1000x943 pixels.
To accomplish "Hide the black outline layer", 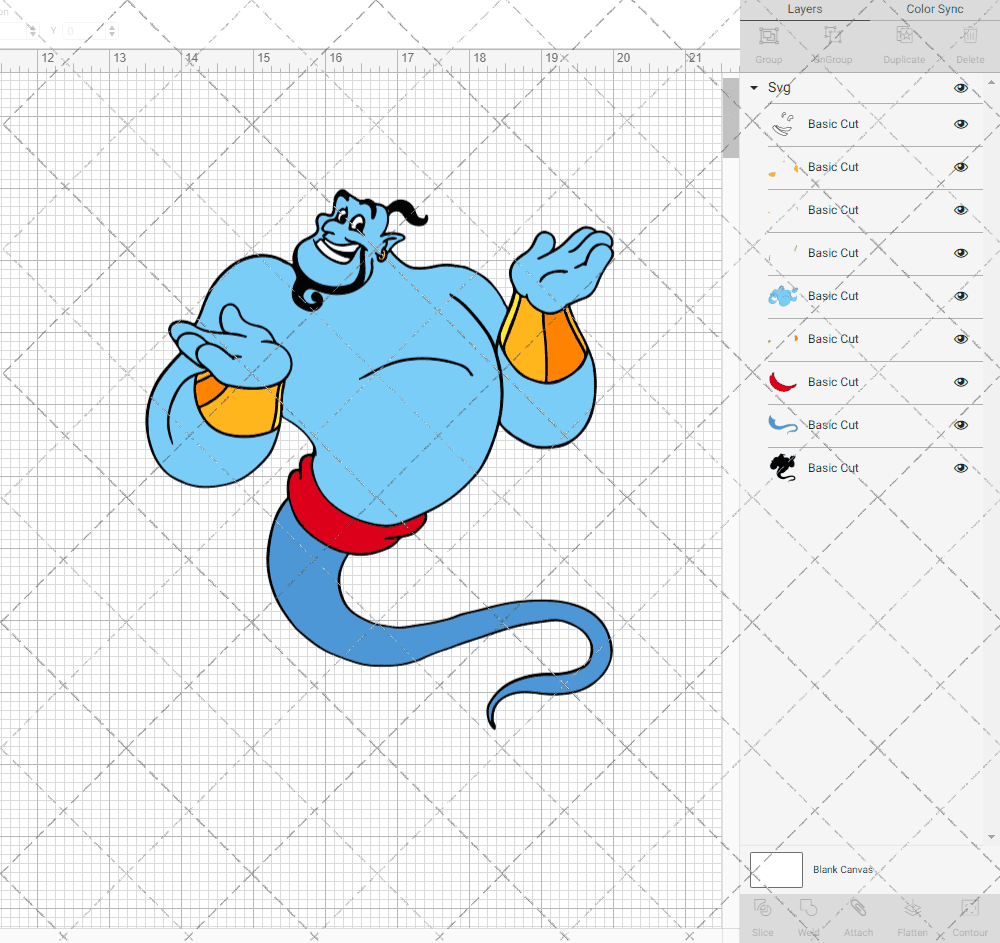I will (x=961, y=468).
